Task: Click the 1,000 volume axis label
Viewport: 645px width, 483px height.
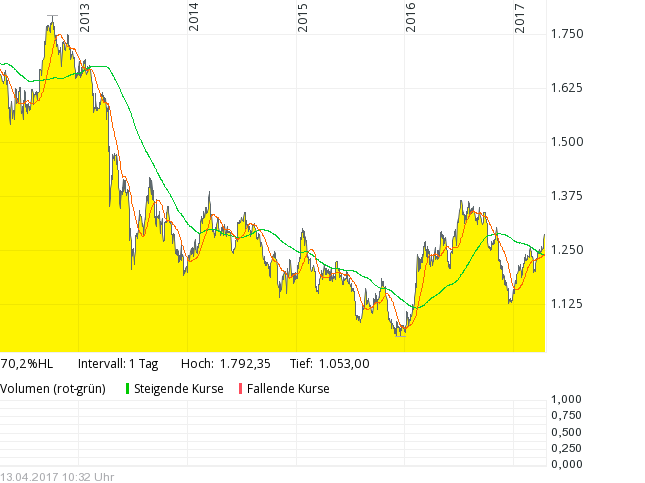Action: (565, 400)
